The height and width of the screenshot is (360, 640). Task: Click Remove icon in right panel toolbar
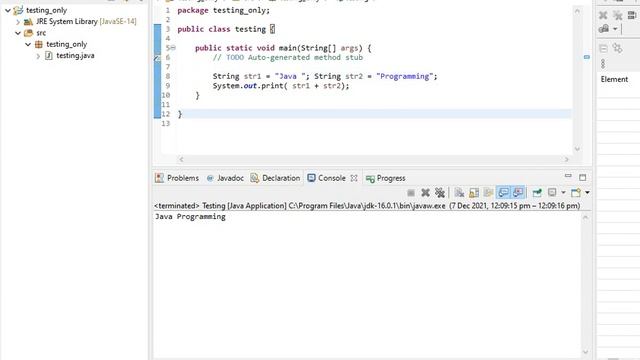pos(603,16)
